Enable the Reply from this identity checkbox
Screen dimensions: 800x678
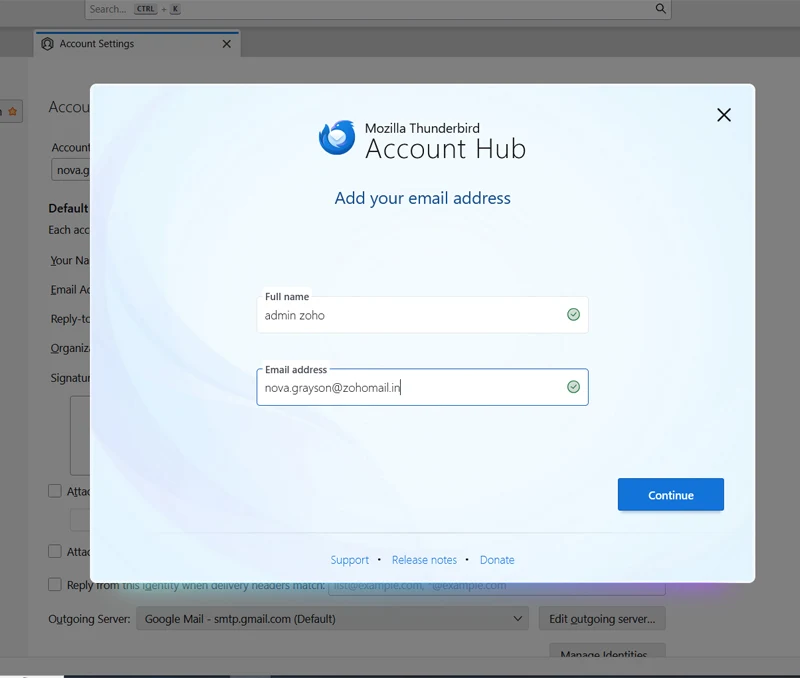(55, 585)
